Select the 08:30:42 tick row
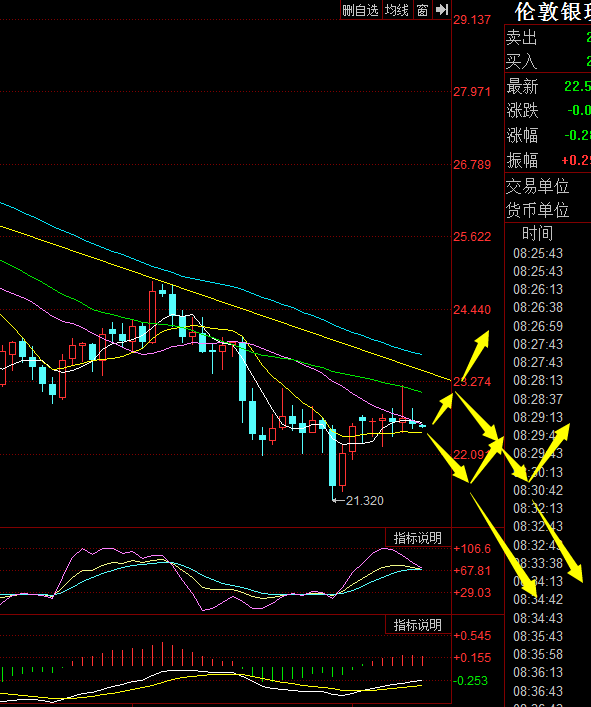This screenshot has height=707, width=591. (x=538, y=491)
